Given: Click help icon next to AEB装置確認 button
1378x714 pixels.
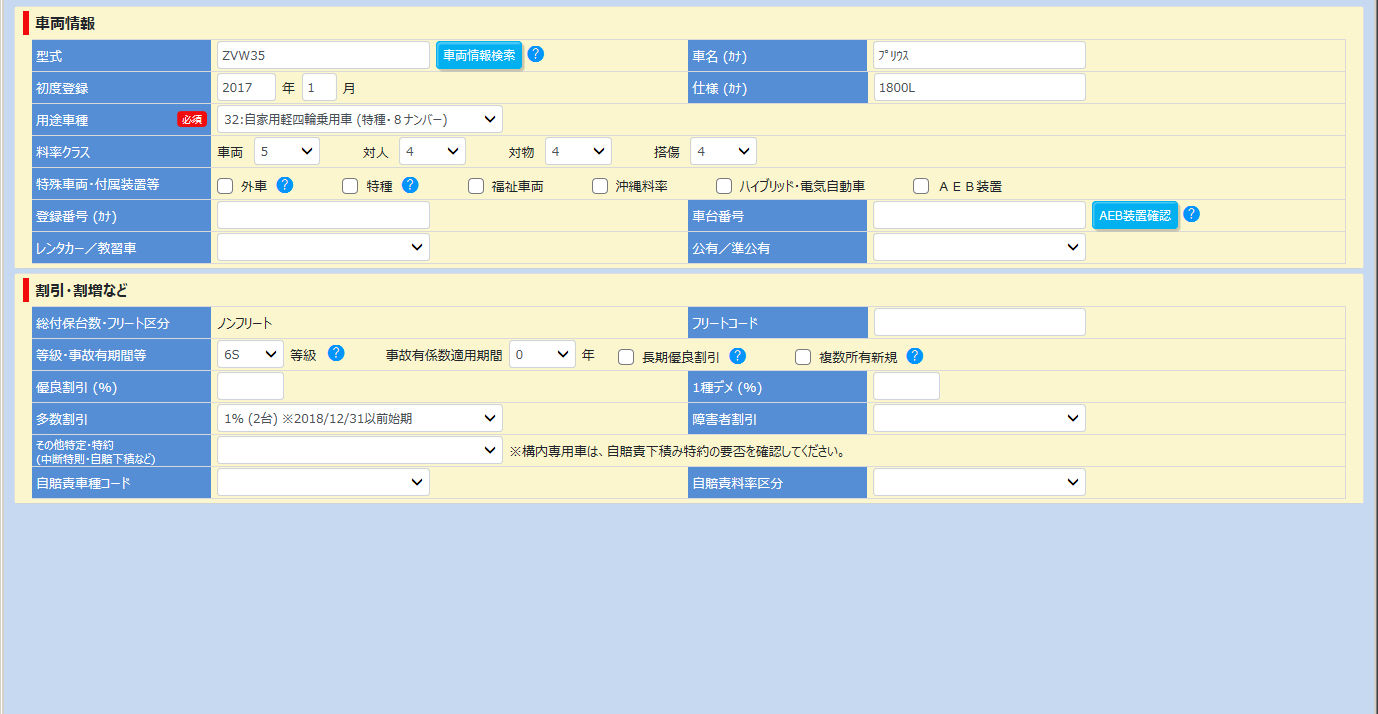Looking at the screenshot, I should pyautogui.click(x=1191, y=214).
